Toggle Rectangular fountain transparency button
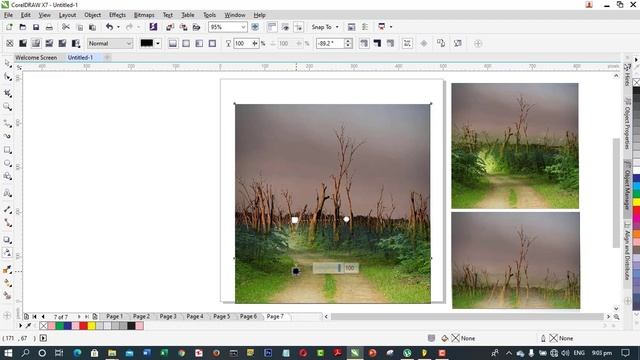 click(212, 43)
